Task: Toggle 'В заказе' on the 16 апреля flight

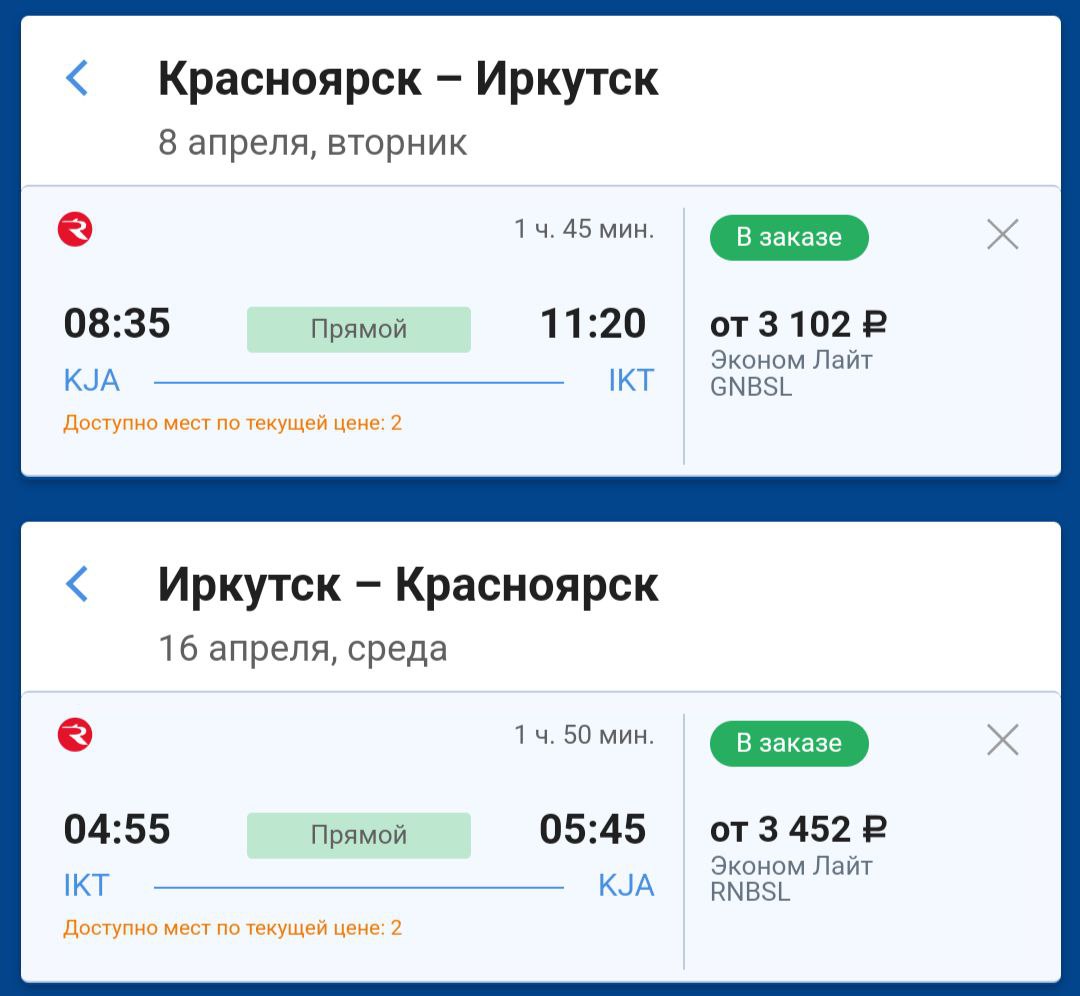Action: (789, 743)
